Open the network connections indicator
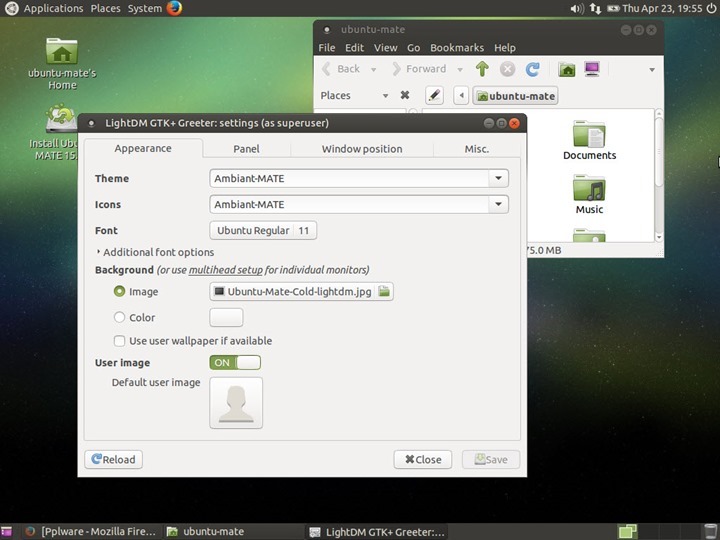 coord(596,8)
